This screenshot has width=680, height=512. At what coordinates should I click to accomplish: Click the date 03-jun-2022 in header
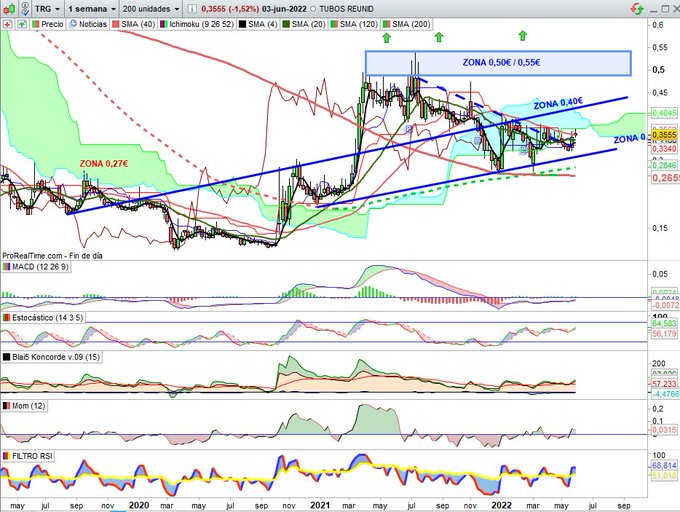pyautogui.click(x=284, y=9)
